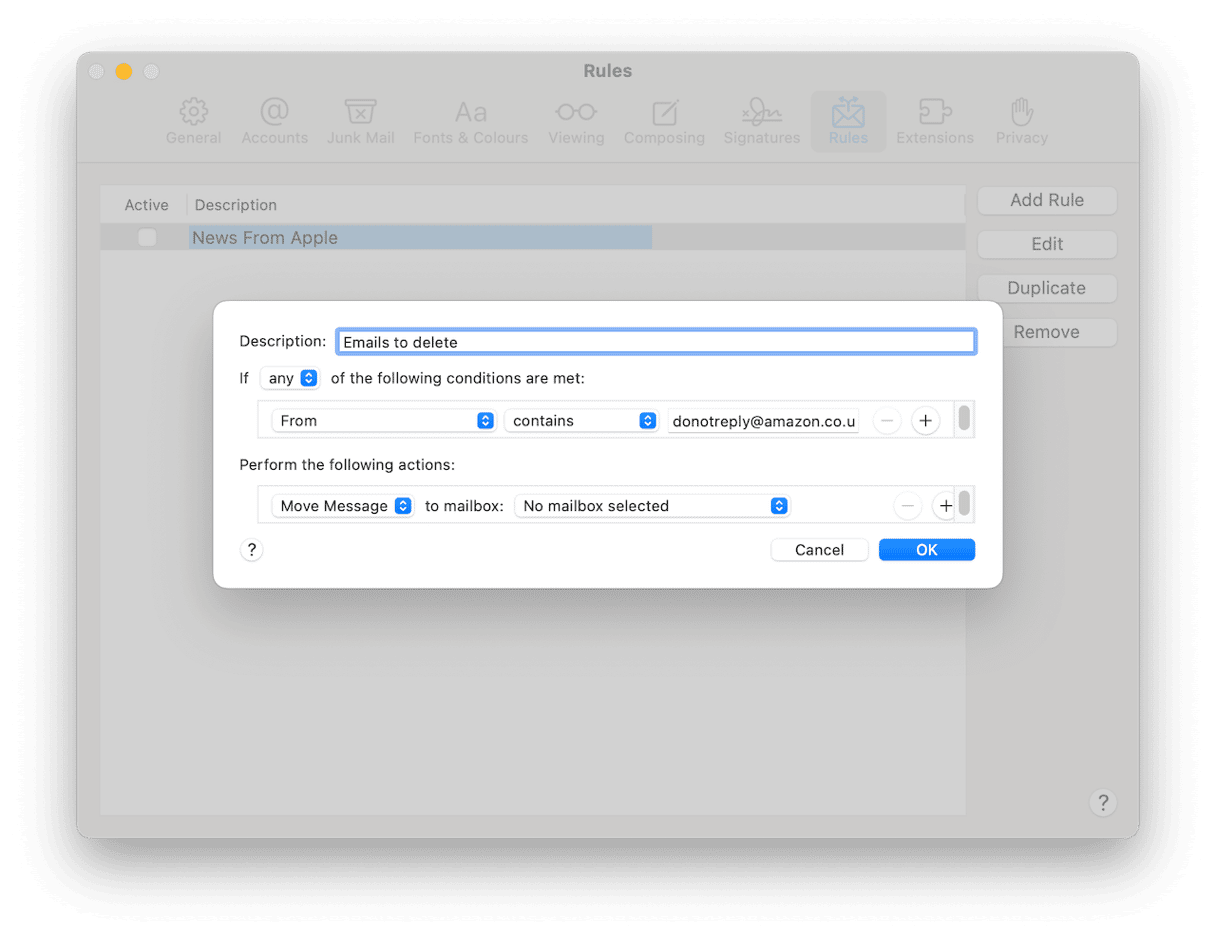Open the 'From' condition field dropdown

(x=383, y=421)
